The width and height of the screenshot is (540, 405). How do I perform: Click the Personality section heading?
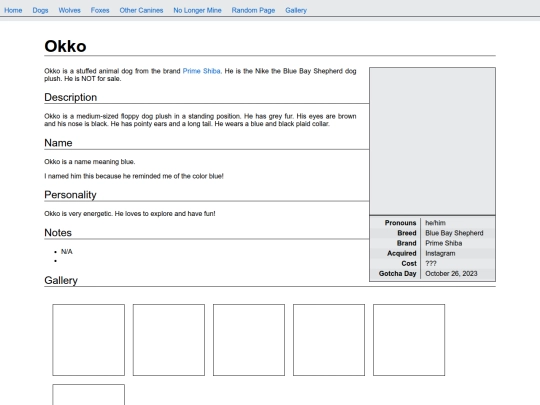click(70, 195)
